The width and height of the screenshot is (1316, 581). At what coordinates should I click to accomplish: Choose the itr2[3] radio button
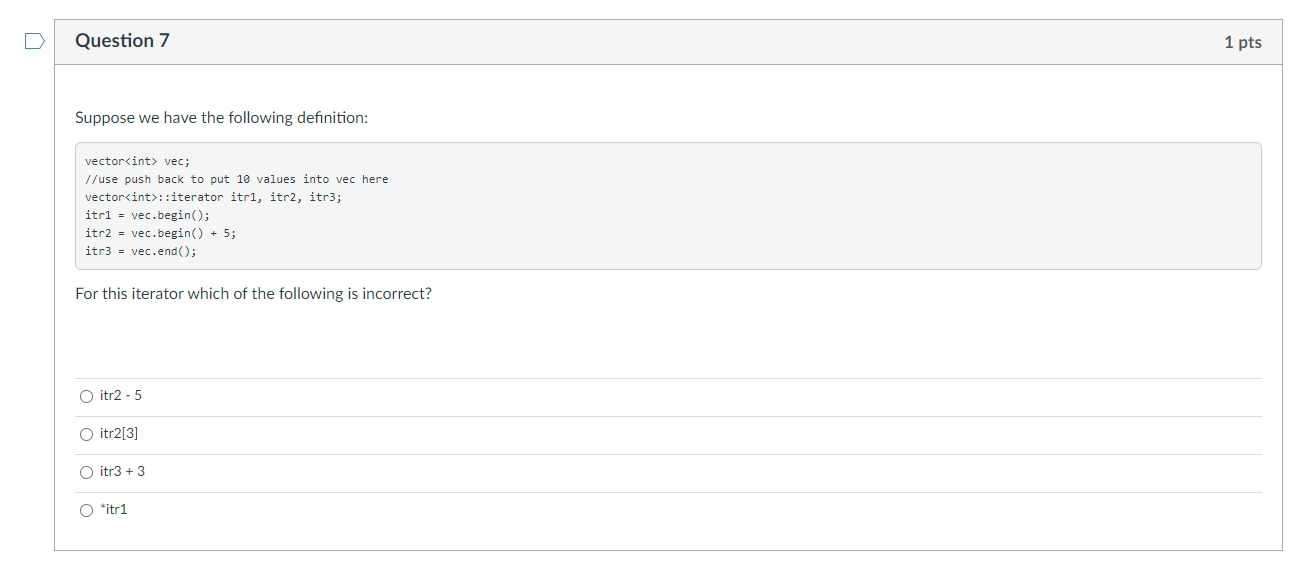(86, 434)
